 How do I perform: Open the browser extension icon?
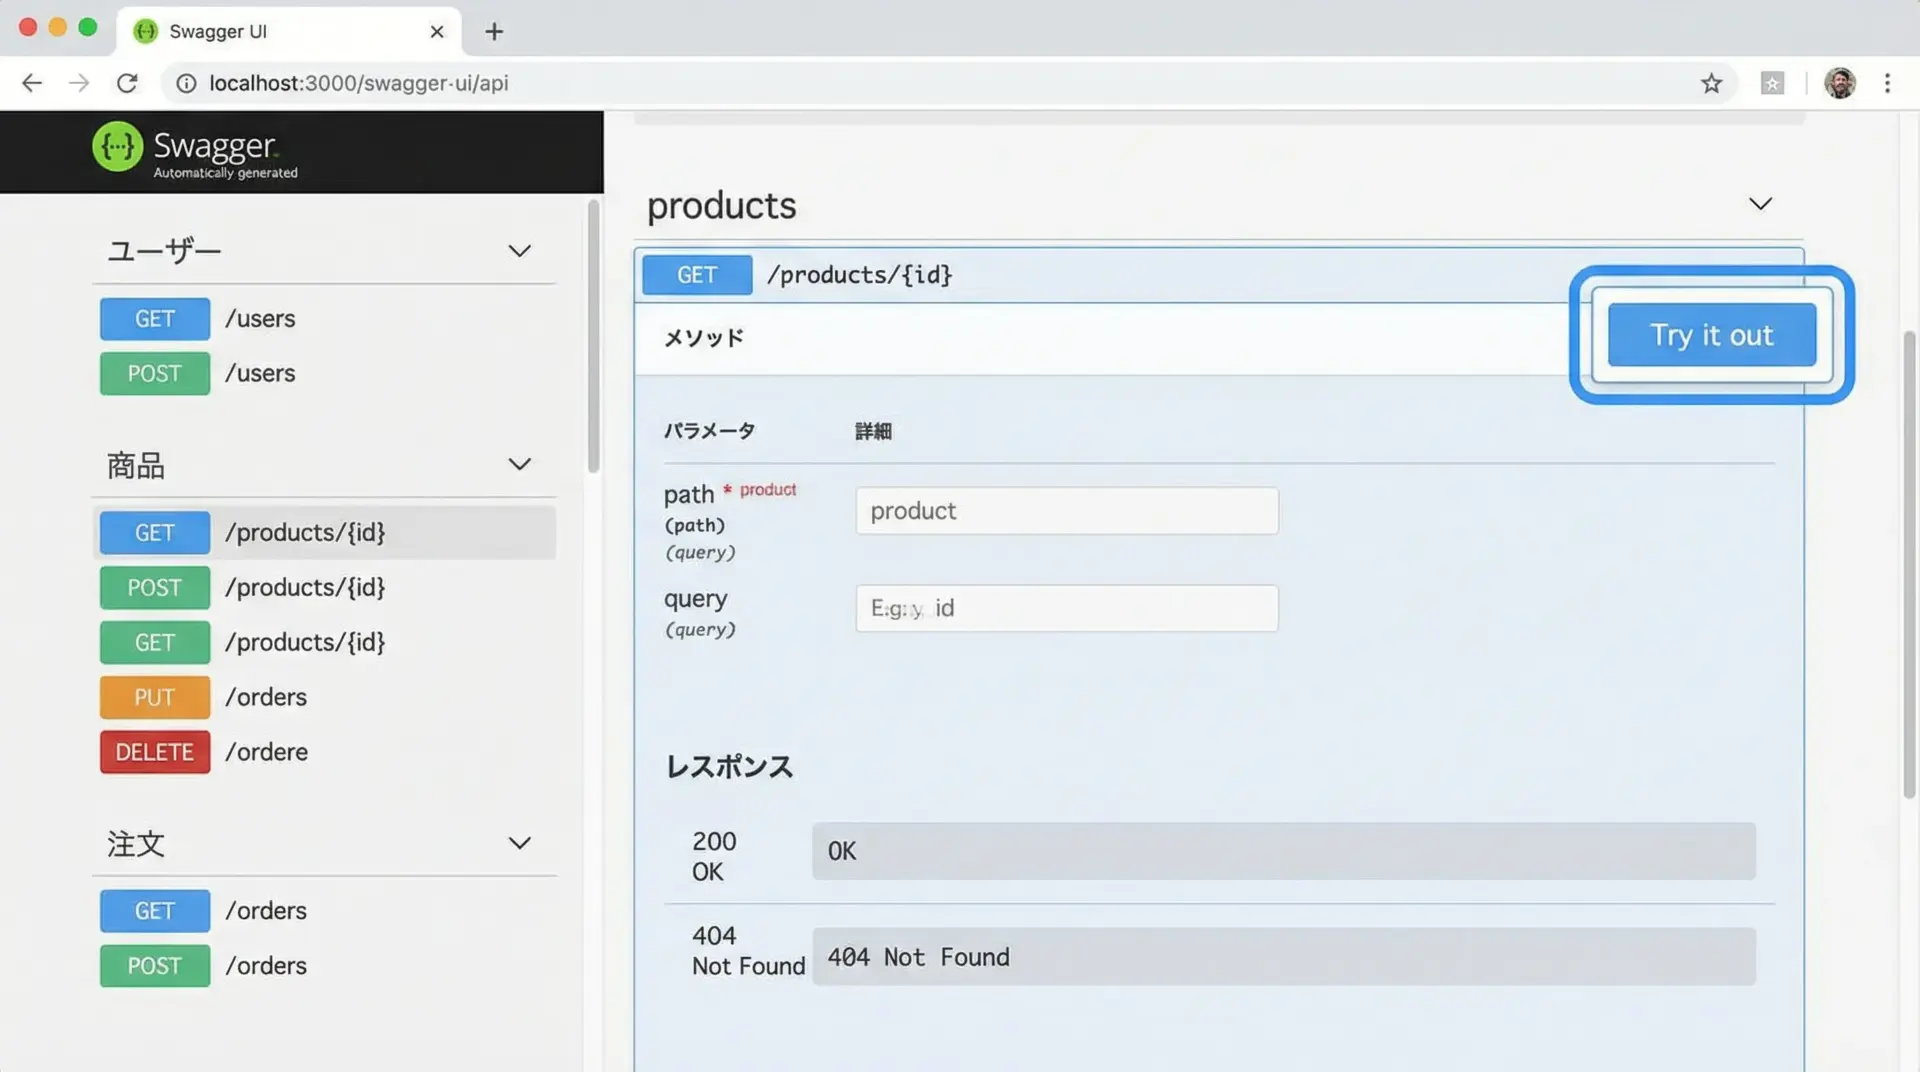[1772, 83]
